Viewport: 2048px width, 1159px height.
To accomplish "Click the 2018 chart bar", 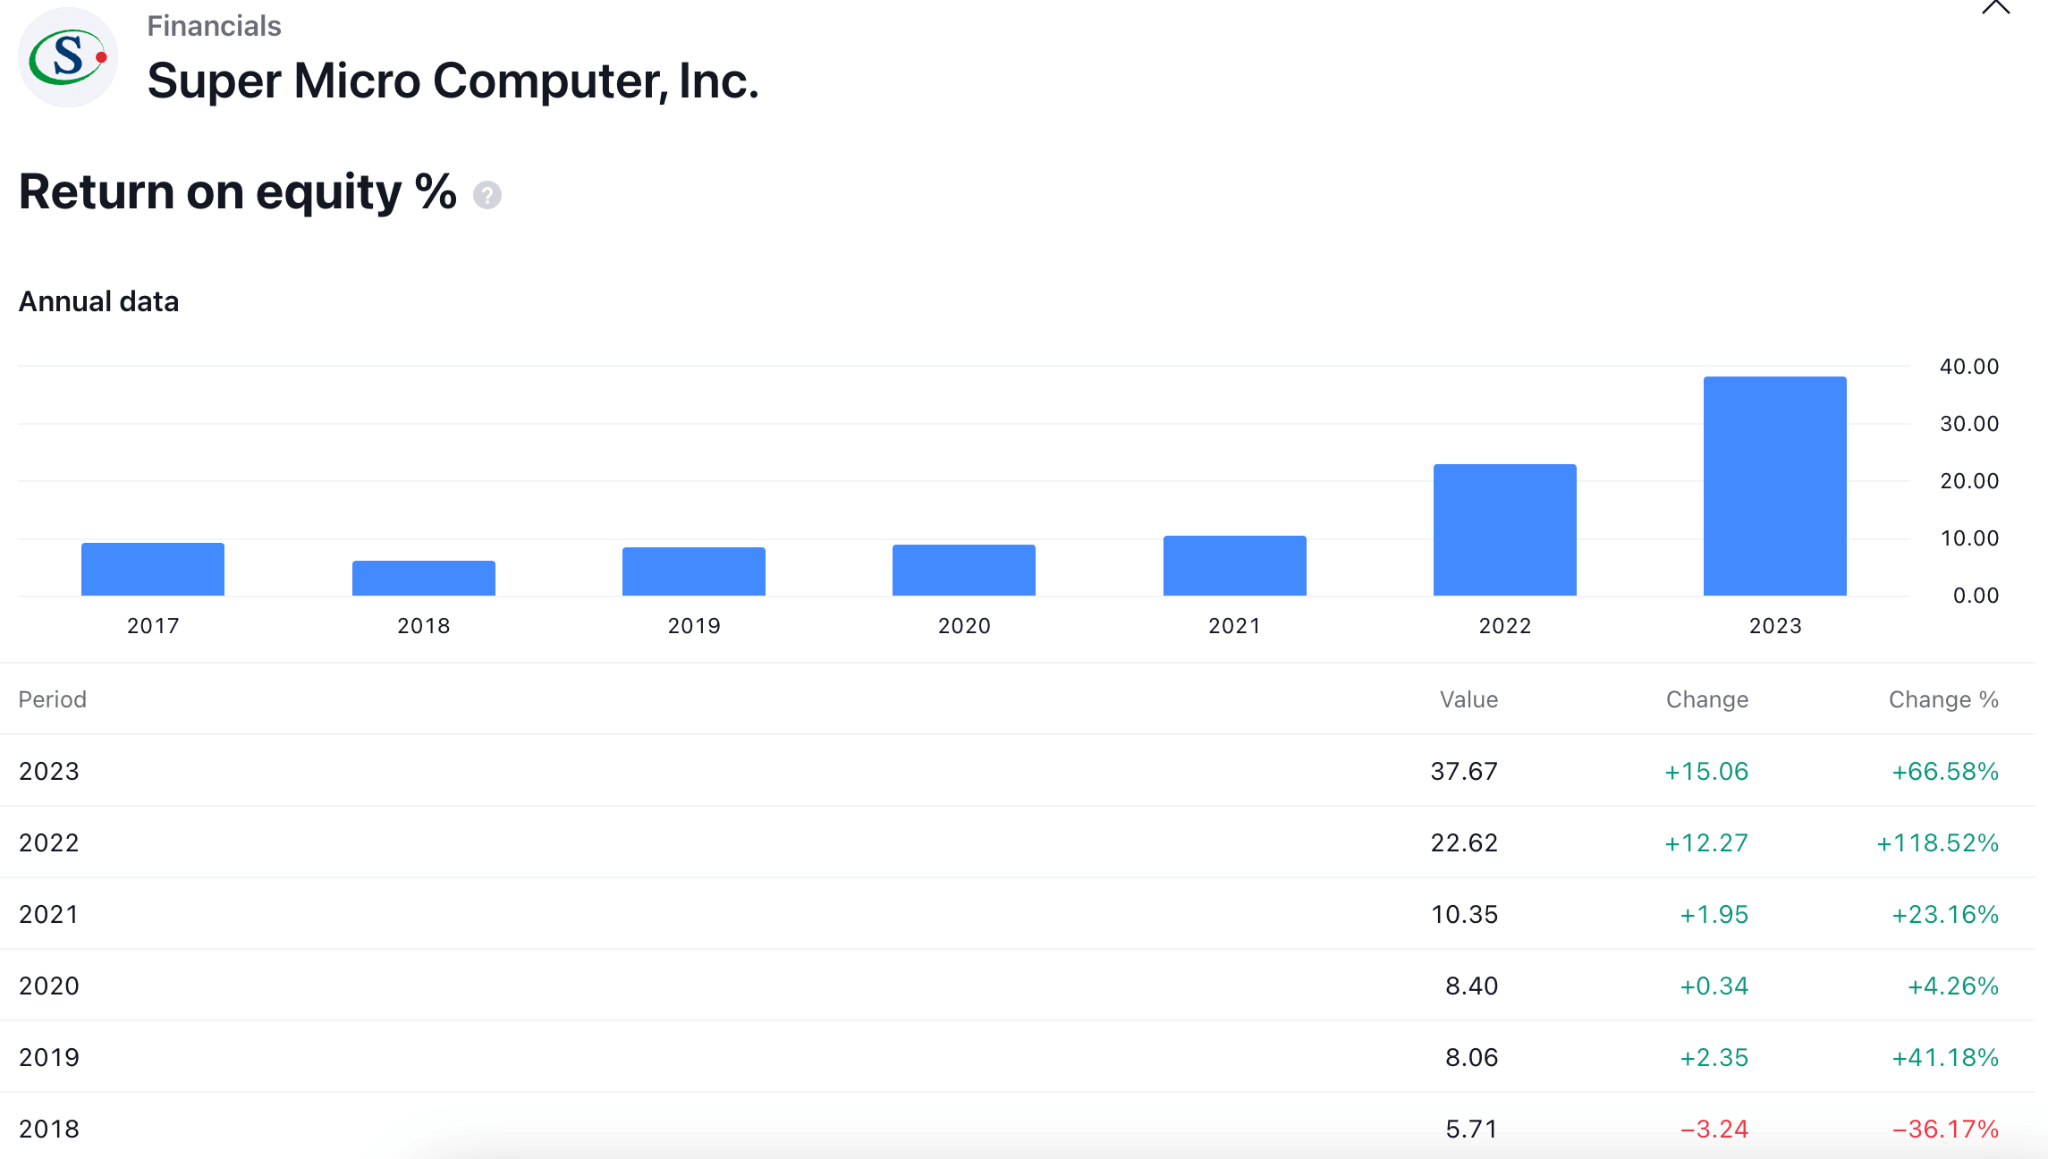I will [424, 578].
